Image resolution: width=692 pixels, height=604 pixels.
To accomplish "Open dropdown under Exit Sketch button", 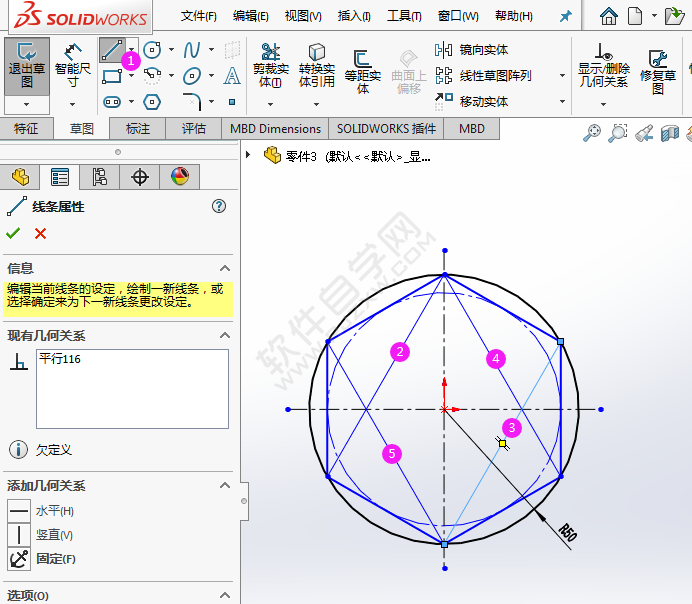I will (27, 105).
